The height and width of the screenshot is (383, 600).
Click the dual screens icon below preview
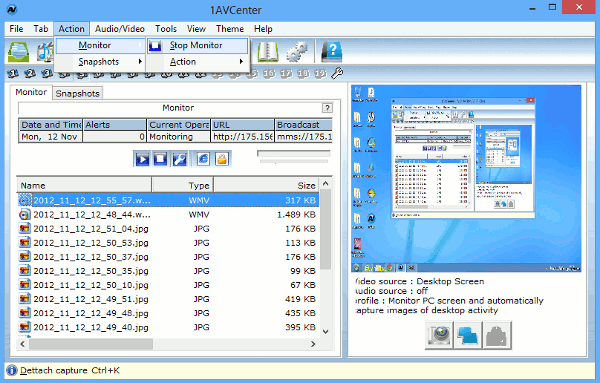click(x=468, y=335)
